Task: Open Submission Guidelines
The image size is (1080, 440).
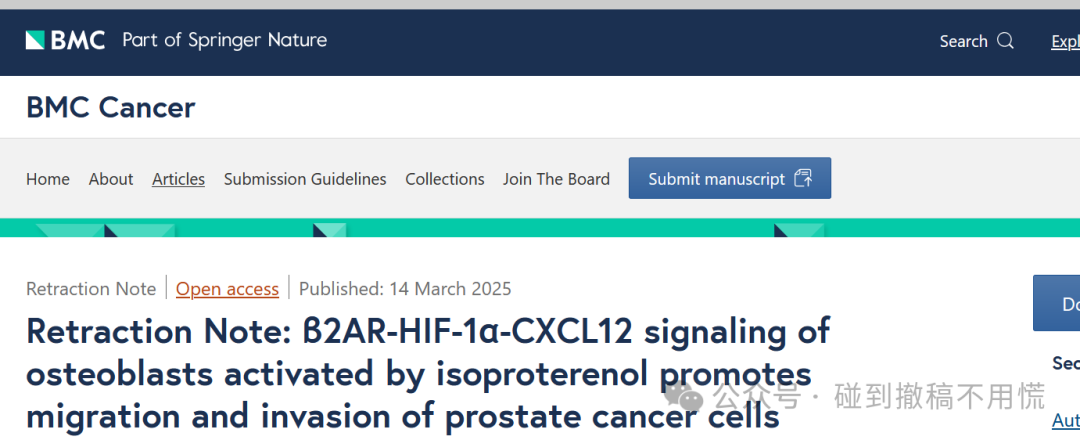Action: 305,179
